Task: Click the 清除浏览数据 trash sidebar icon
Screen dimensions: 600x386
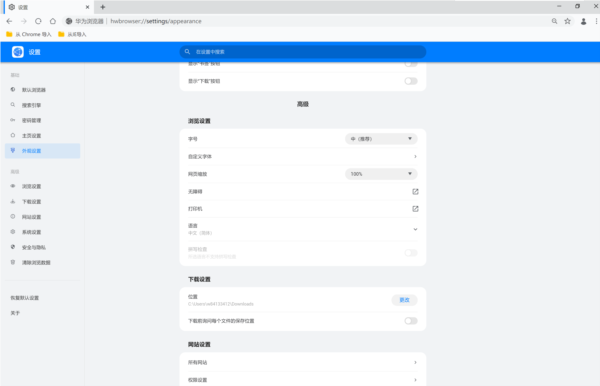Action: [13, 262]
